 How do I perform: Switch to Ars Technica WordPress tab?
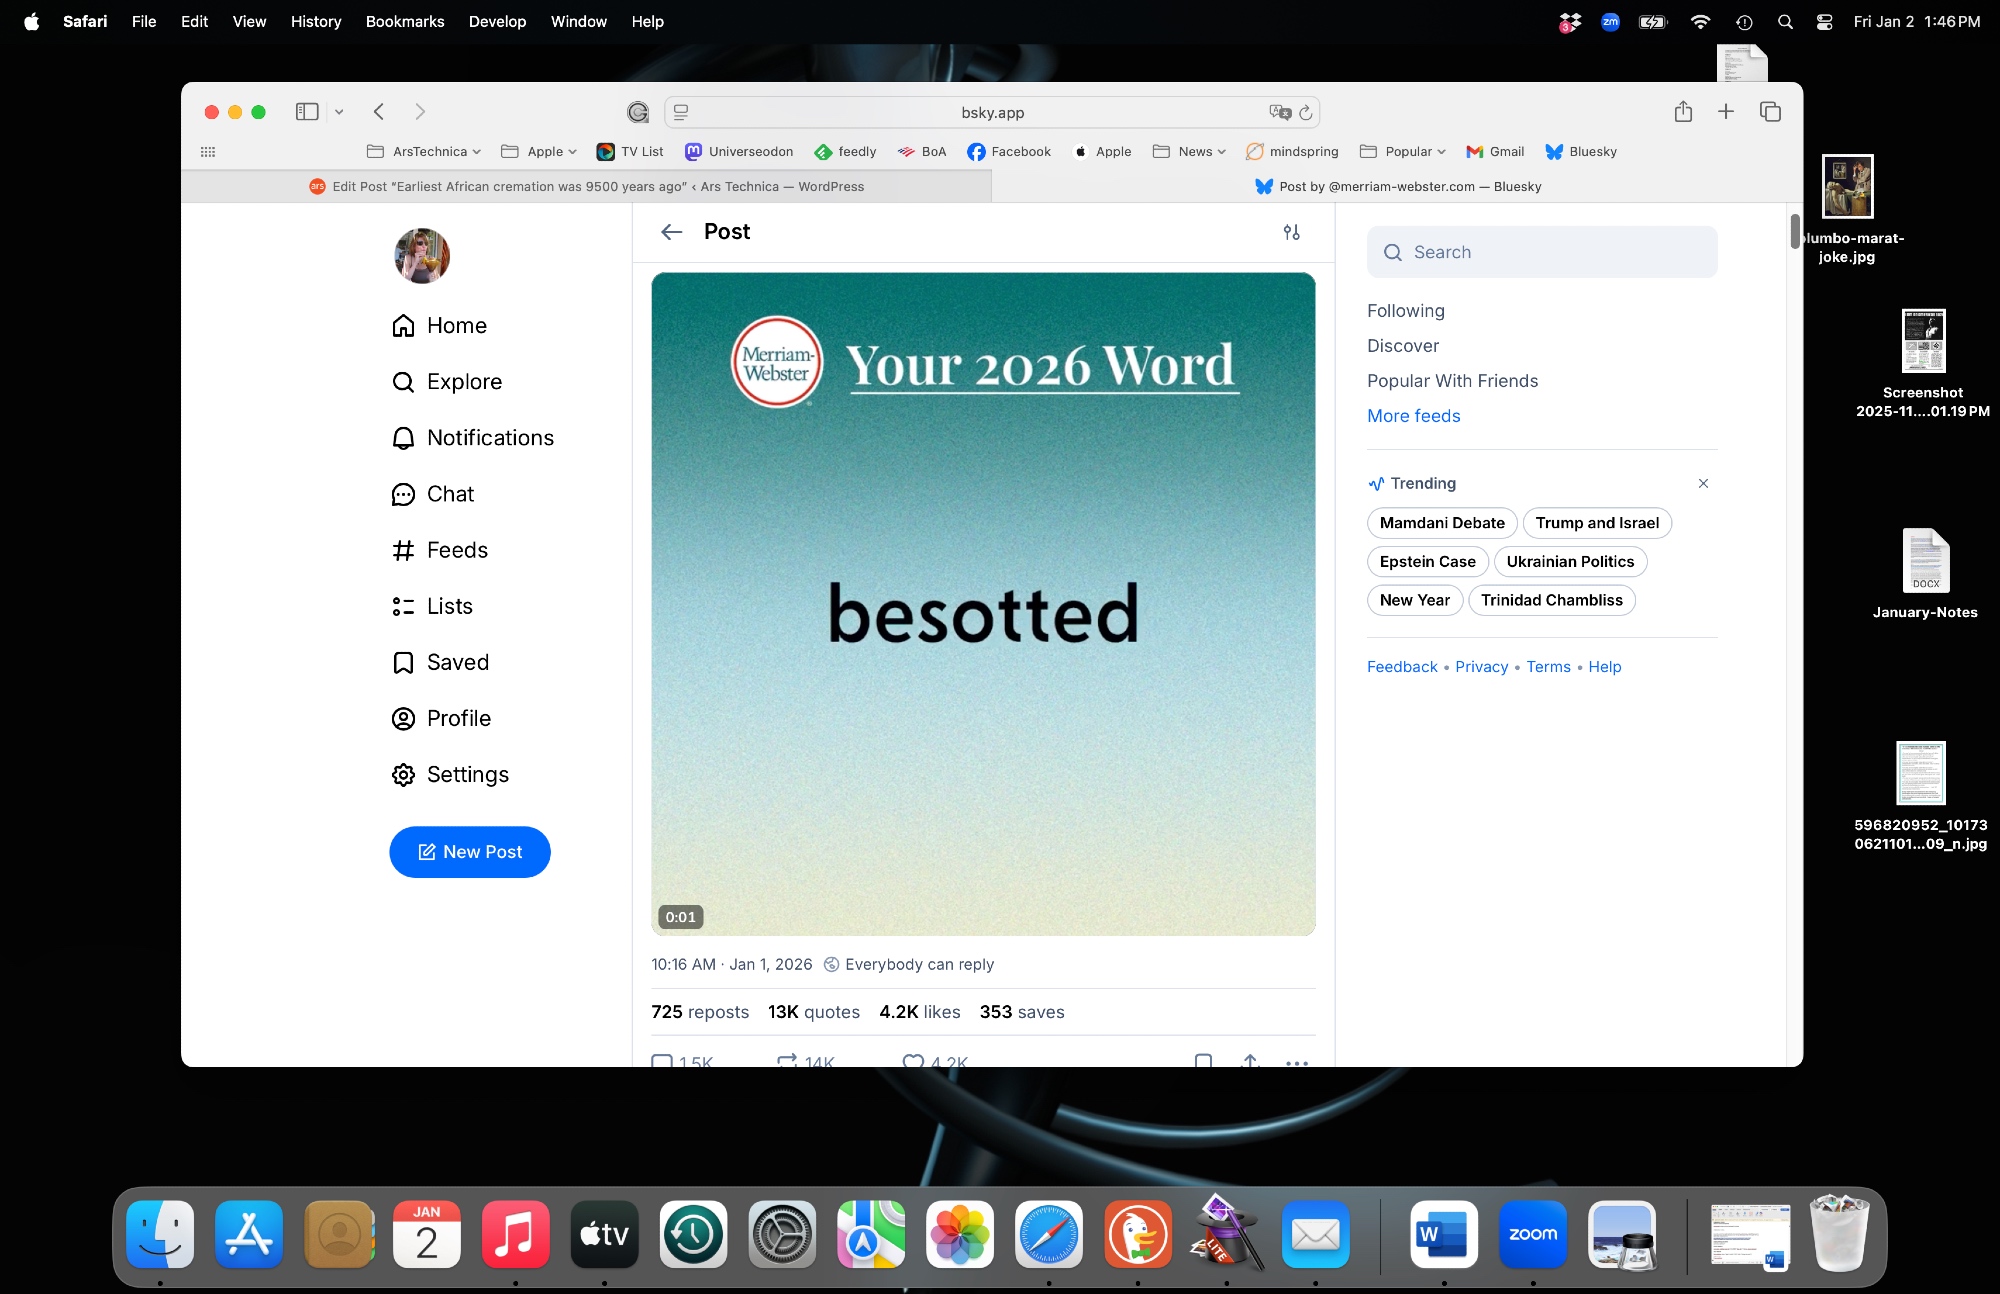coord(587,187)
